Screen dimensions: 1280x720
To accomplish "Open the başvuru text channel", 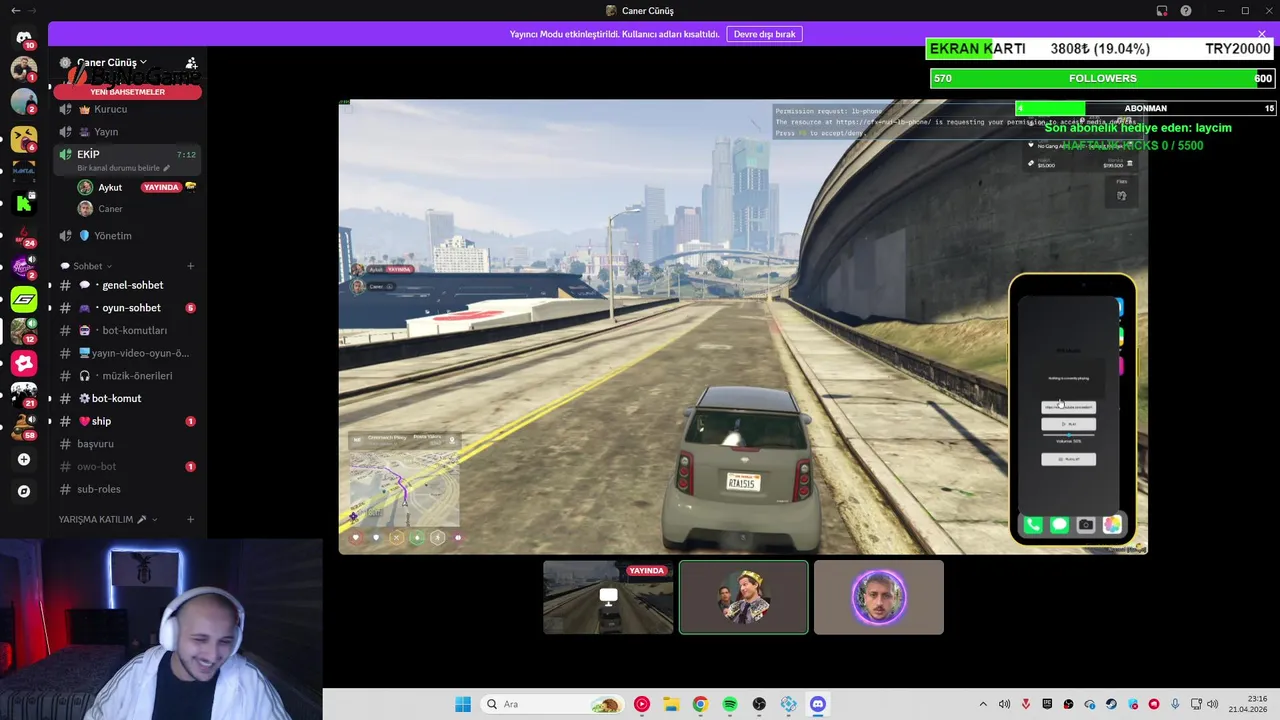I will [128, 444].
